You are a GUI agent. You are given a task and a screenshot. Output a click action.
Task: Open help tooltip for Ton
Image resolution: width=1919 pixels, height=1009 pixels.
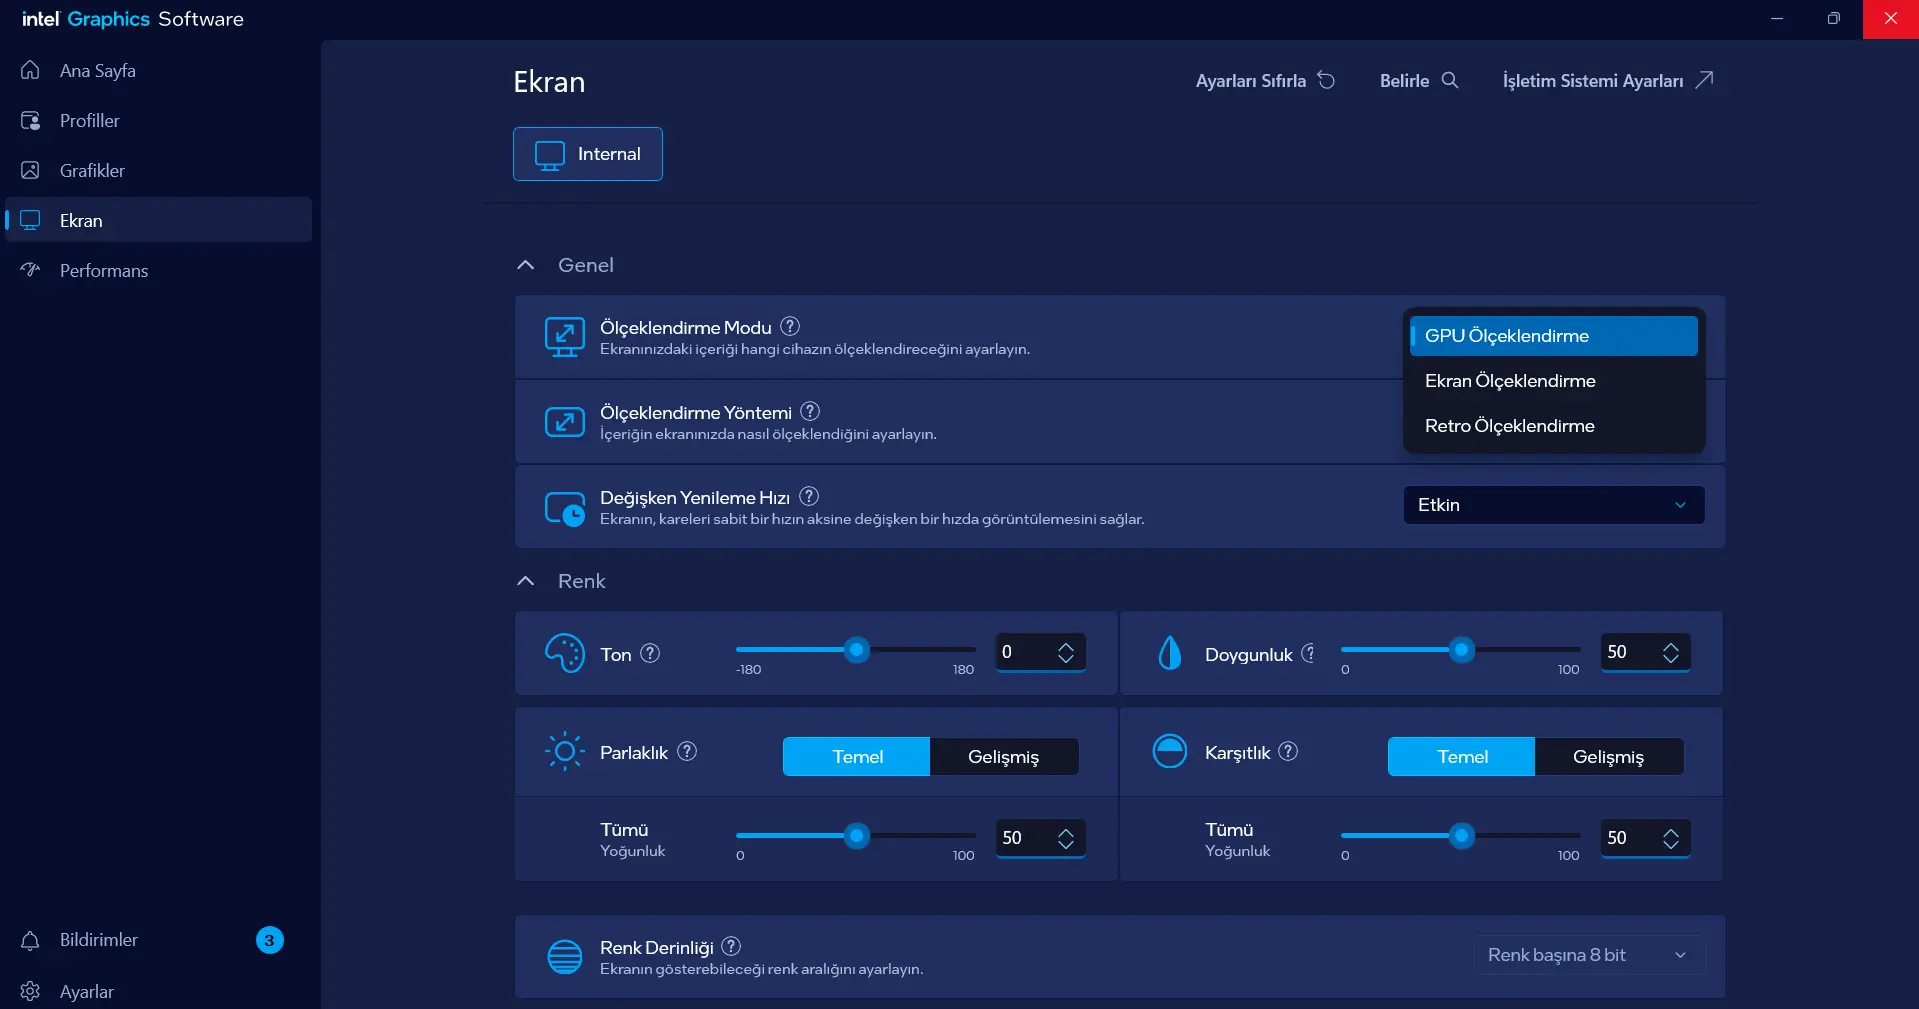(x=650, y=653)
